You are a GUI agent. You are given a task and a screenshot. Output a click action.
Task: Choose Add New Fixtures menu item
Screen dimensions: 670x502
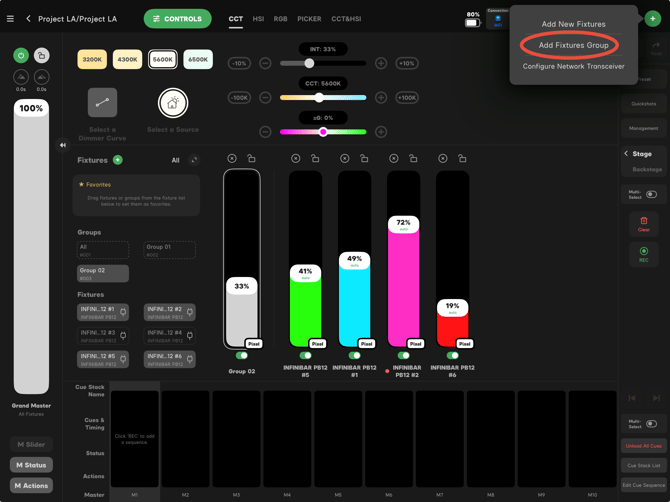pyautogui.click(x=573, y=24)
